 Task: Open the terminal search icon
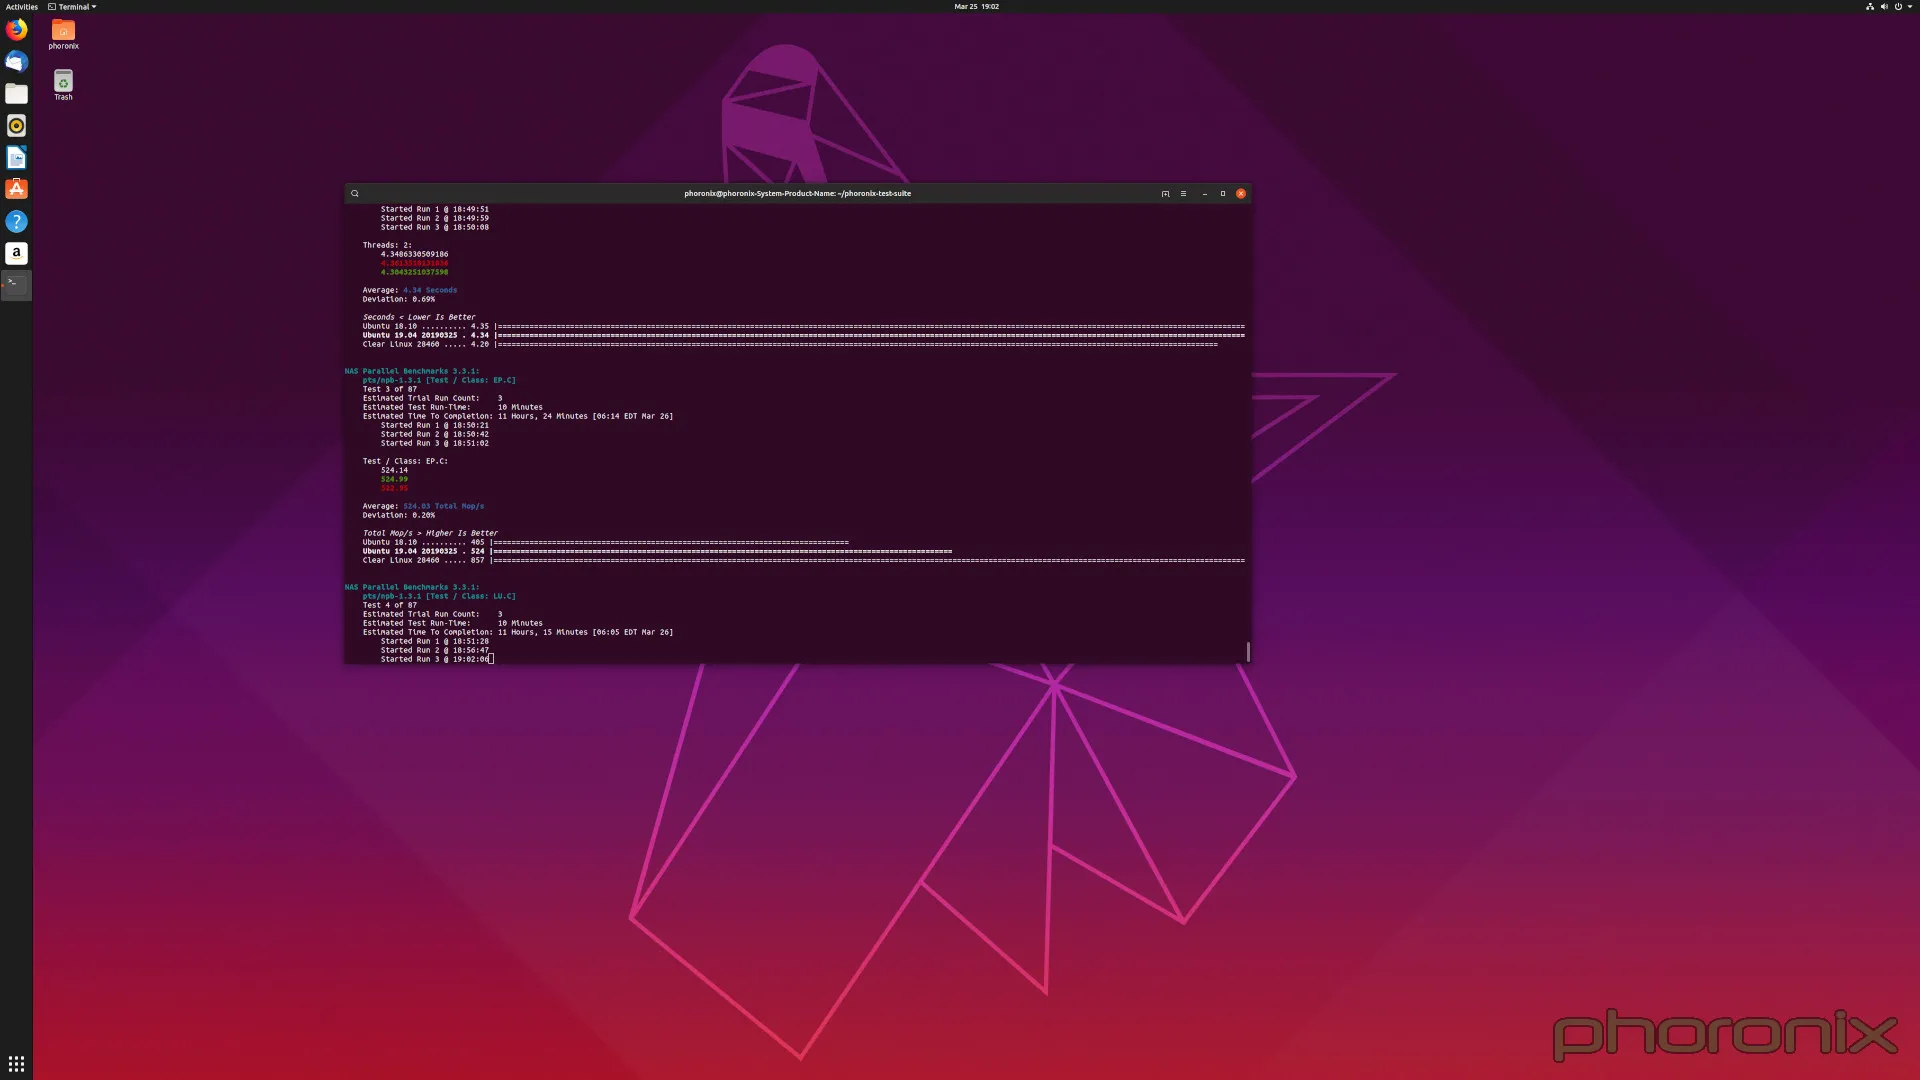[x=355, y=194]
